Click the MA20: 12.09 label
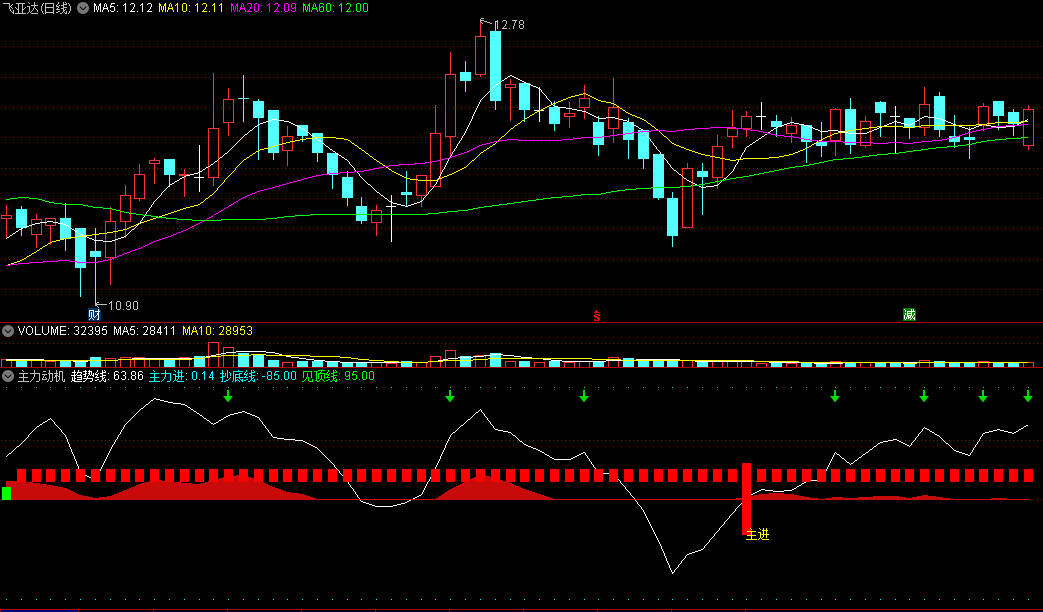This screenshot has width=1043, height=612. 264,9
